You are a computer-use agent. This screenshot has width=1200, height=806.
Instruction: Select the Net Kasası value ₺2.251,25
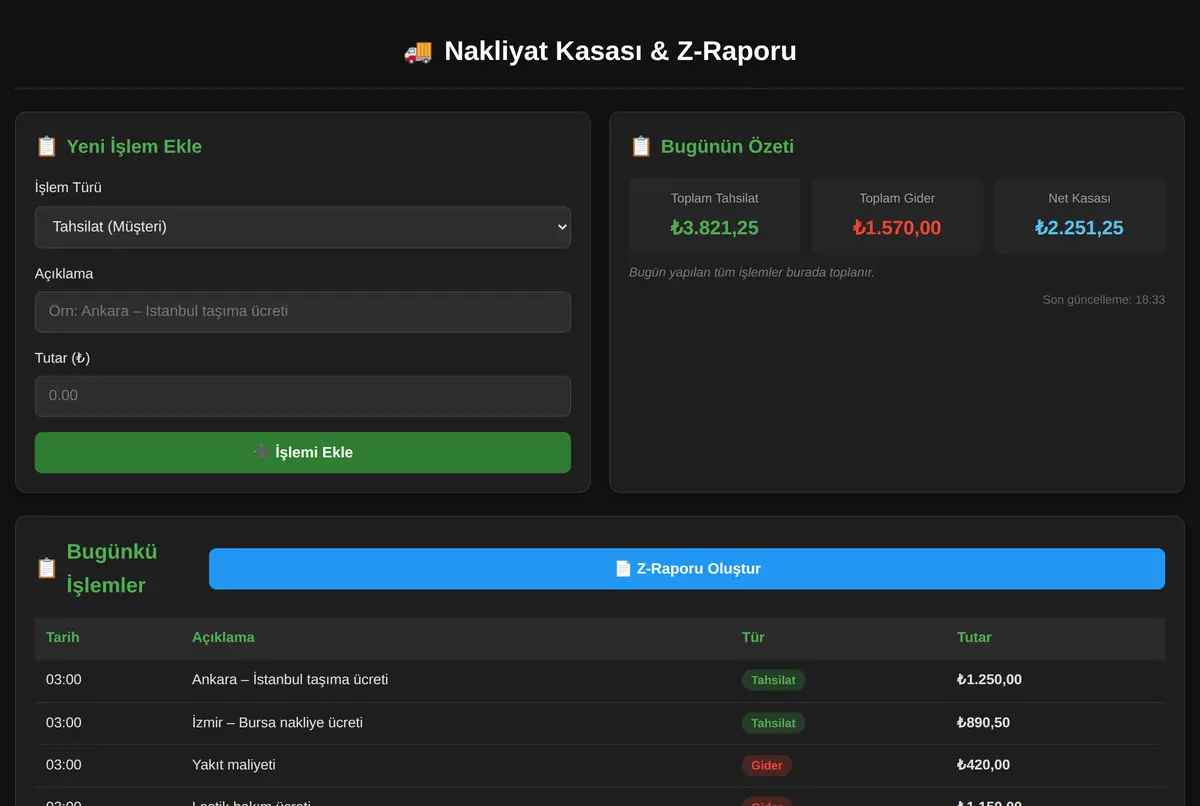pyautogui.click(x=1079, y=228)
